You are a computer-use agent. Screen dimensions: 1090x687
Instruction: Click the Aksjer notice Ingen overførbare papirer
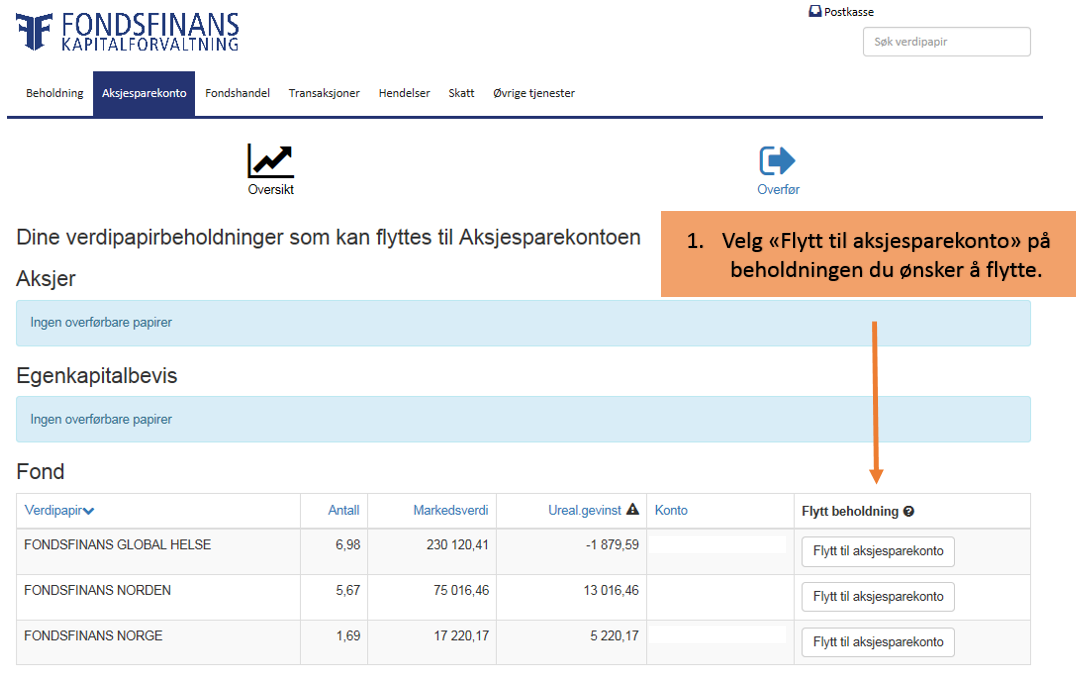tap(523, 323)
